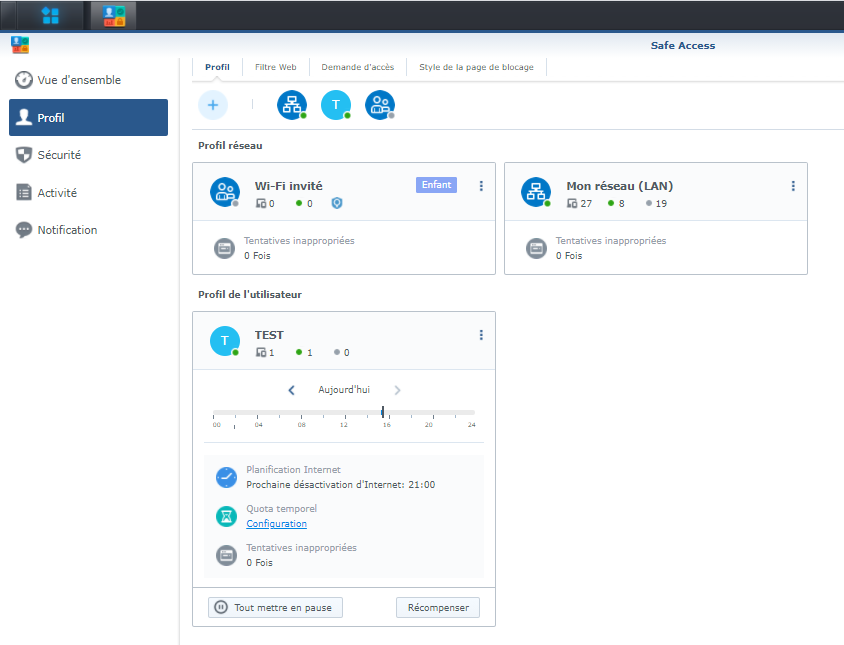Switch to Safe Access app in taskbar

114,16
